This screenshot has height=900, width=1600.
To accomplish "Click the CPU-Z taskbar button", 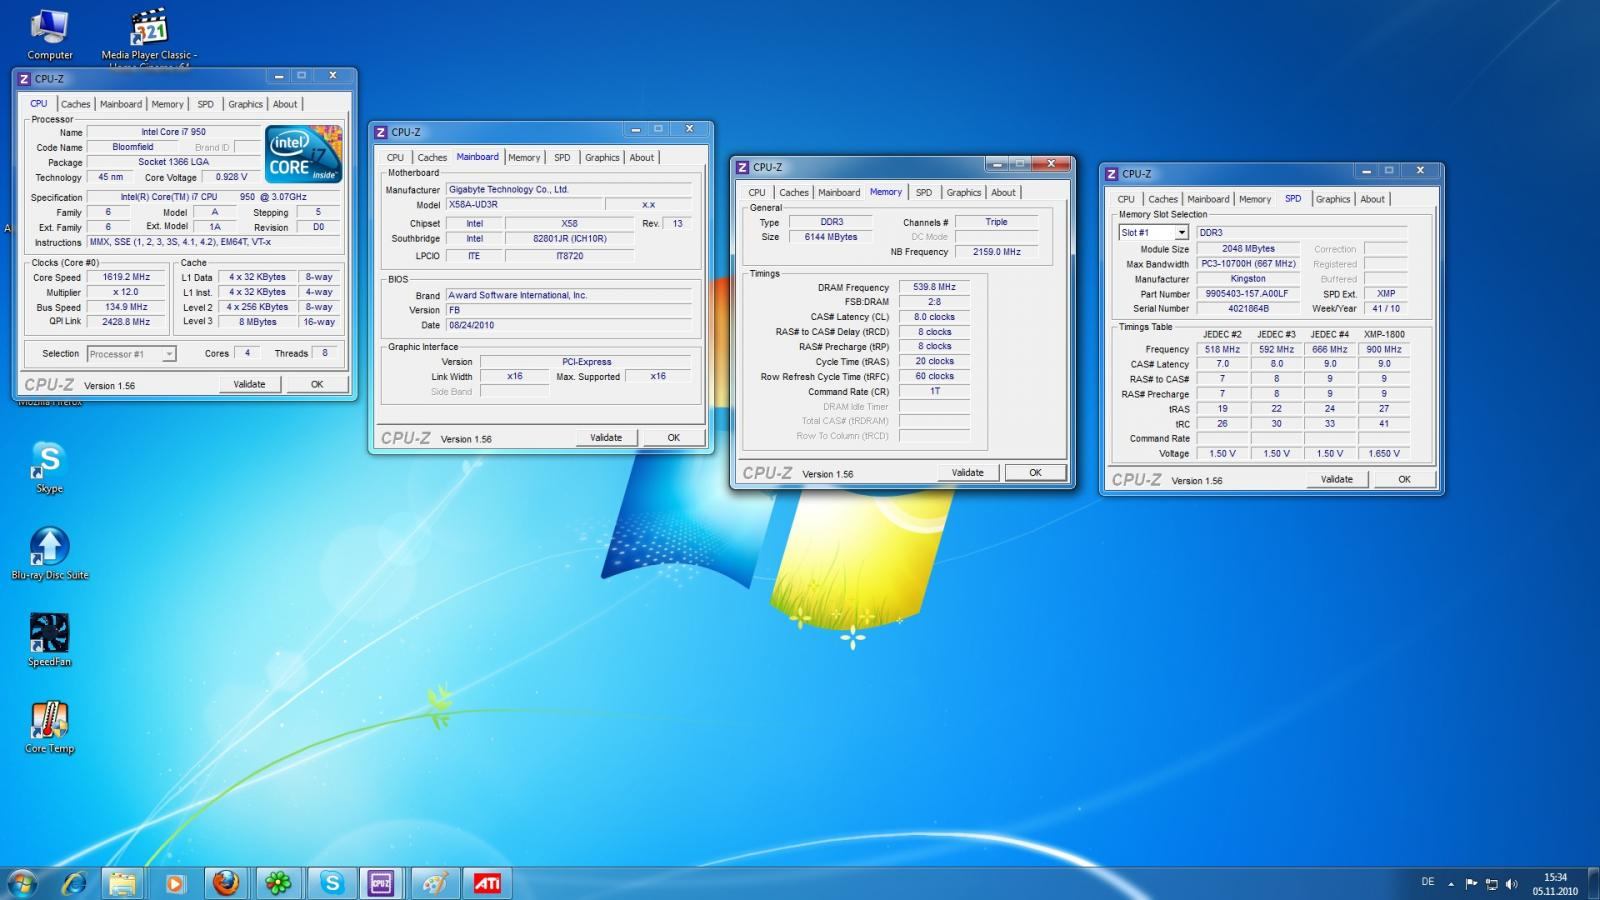I will (x=381, y=883).
